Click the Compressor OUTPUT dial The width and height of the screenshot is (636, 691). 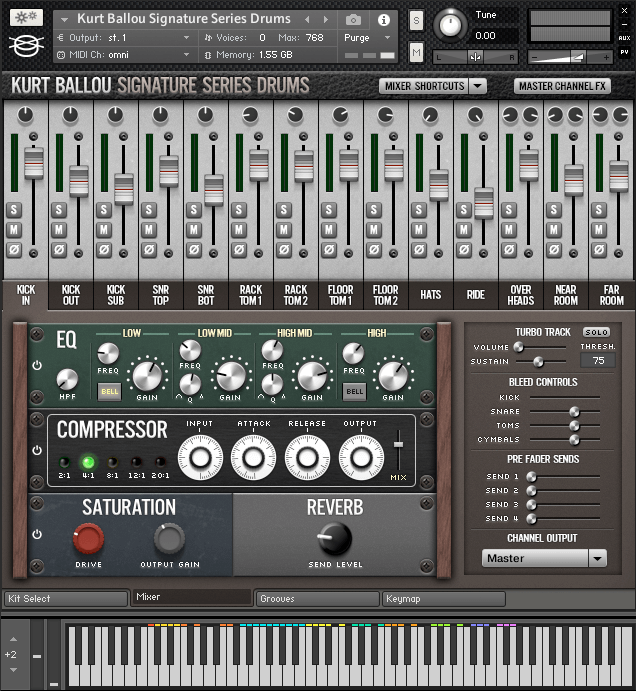(x=361, y=457)
